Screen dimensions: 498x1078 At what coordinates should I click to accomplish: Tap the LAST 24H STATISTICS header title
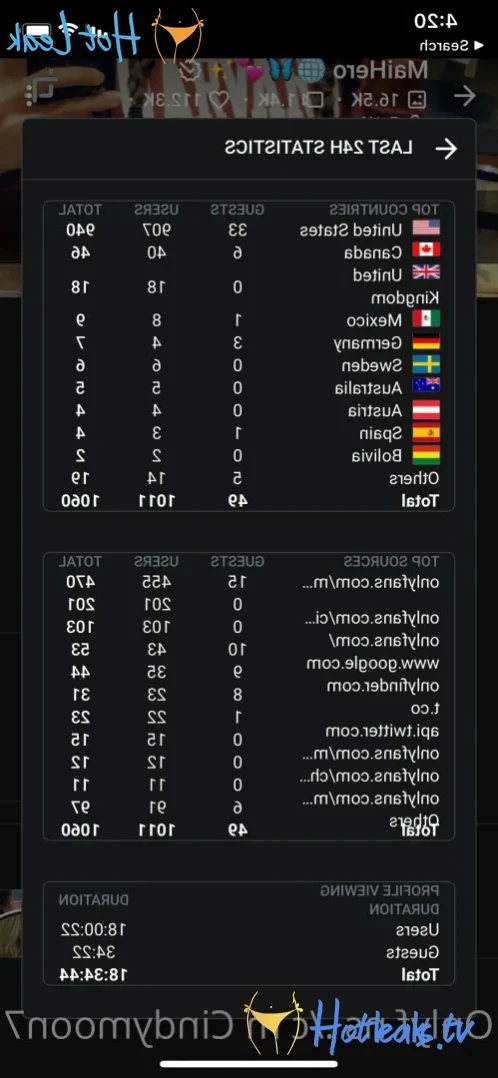(x=318, y=148)
